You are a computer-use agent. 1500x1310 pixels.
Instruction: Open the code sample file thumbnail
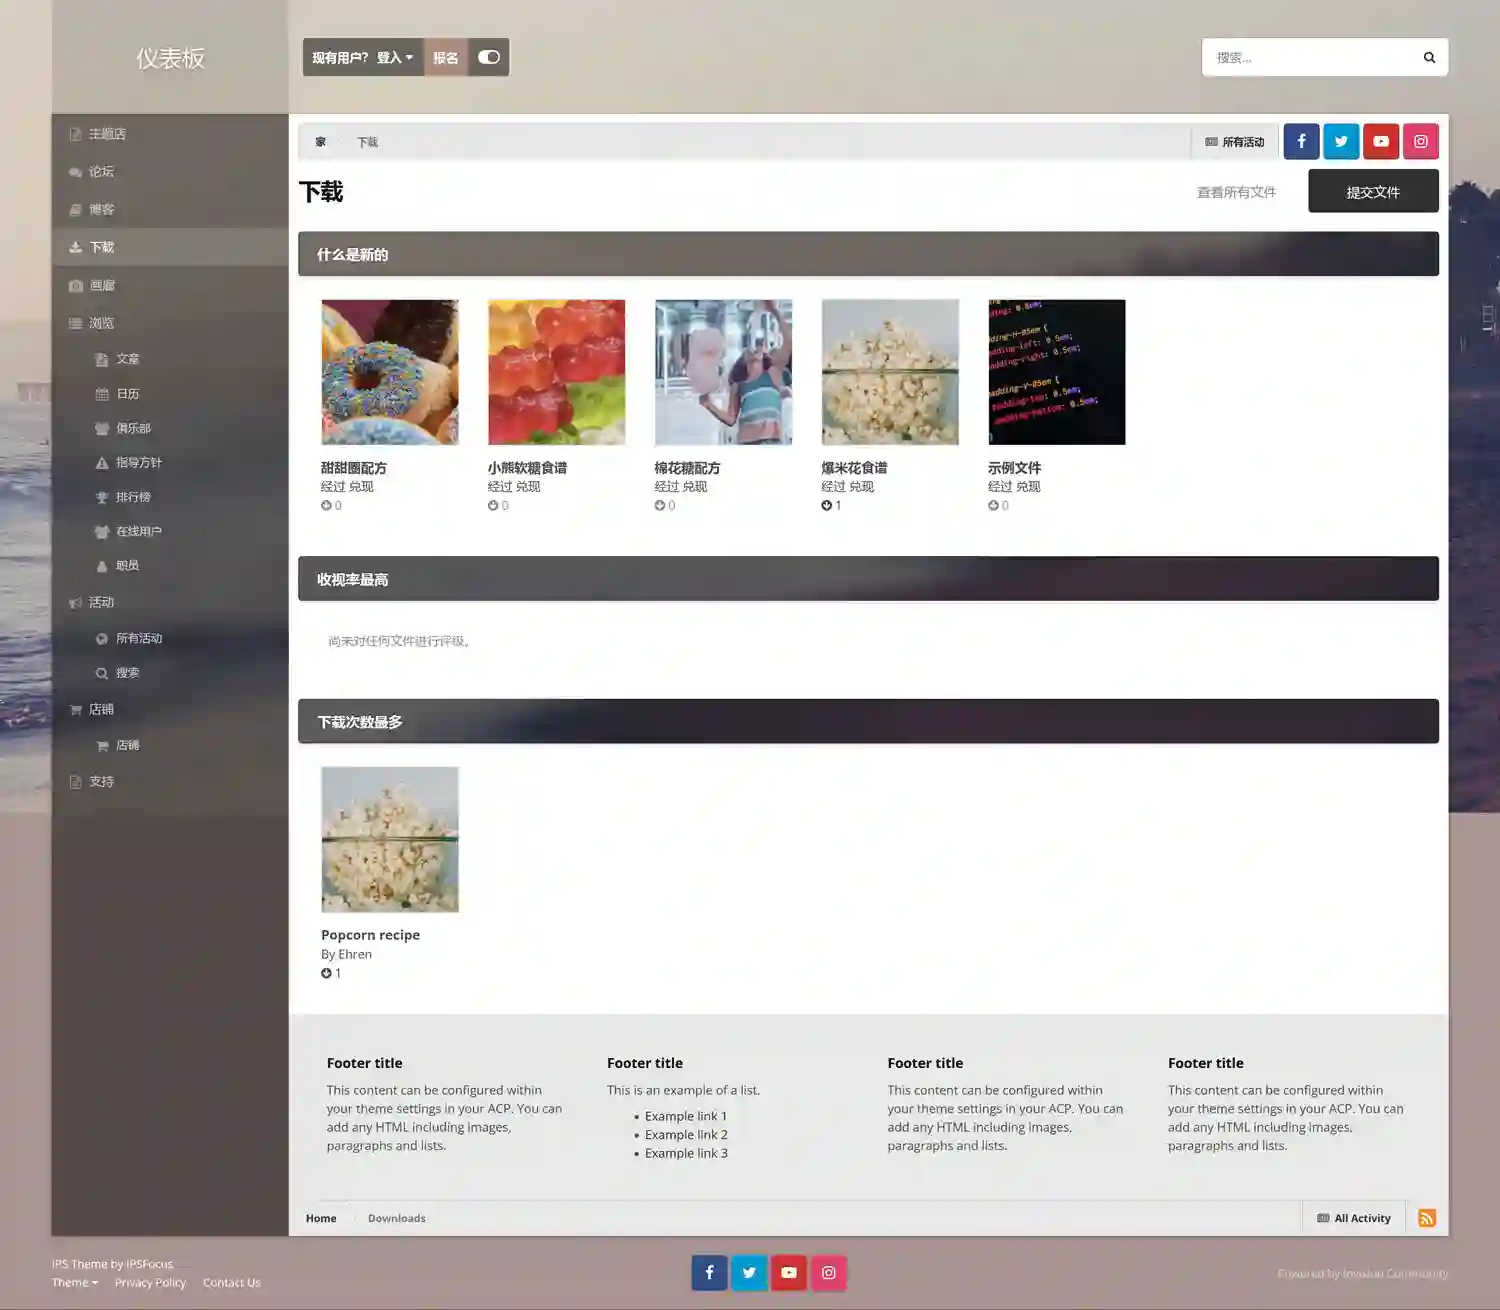1056,372
